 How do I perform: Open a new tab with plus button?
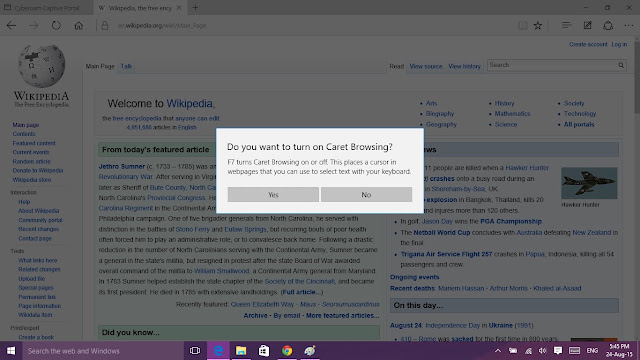point(195,7)
